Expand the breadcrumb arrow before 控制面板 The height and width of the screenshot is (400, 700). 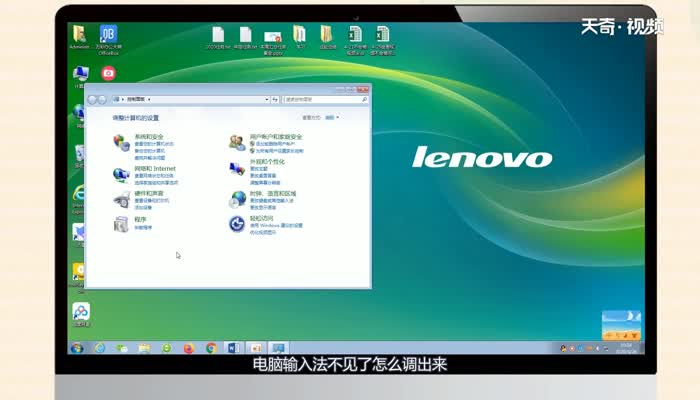123,99
